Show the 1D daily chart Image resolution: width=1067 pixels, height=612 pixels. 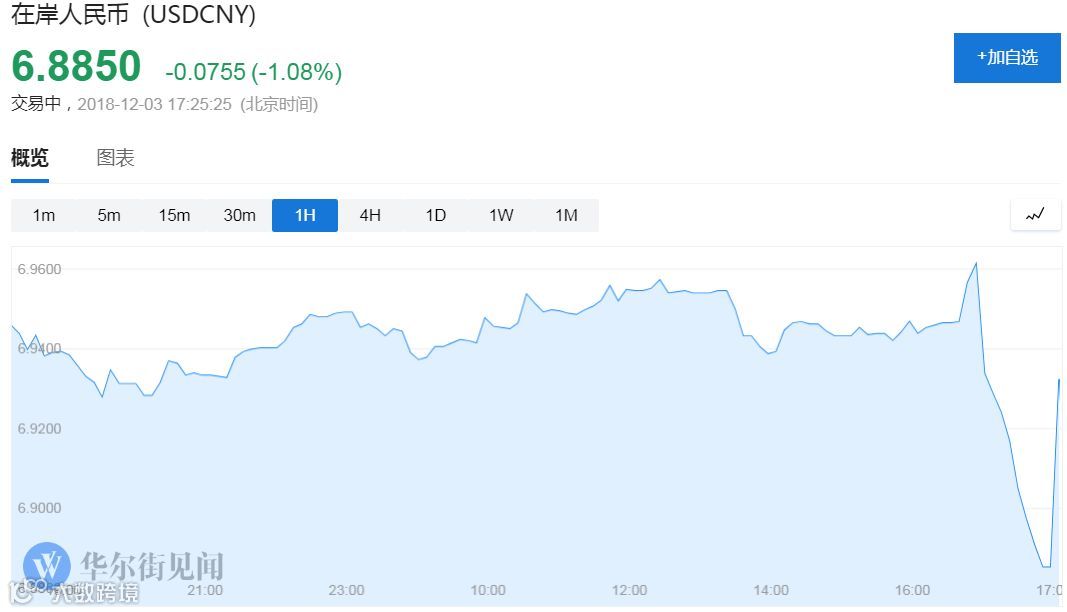pos(436,215)
